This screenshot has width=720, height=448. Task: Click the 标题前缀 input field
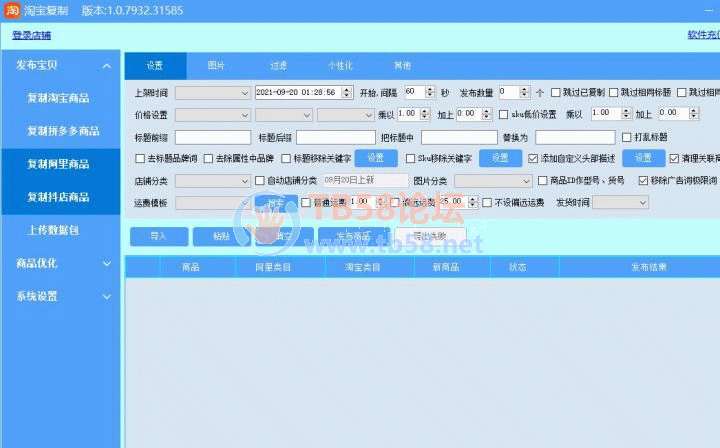(x=213, y=137)
